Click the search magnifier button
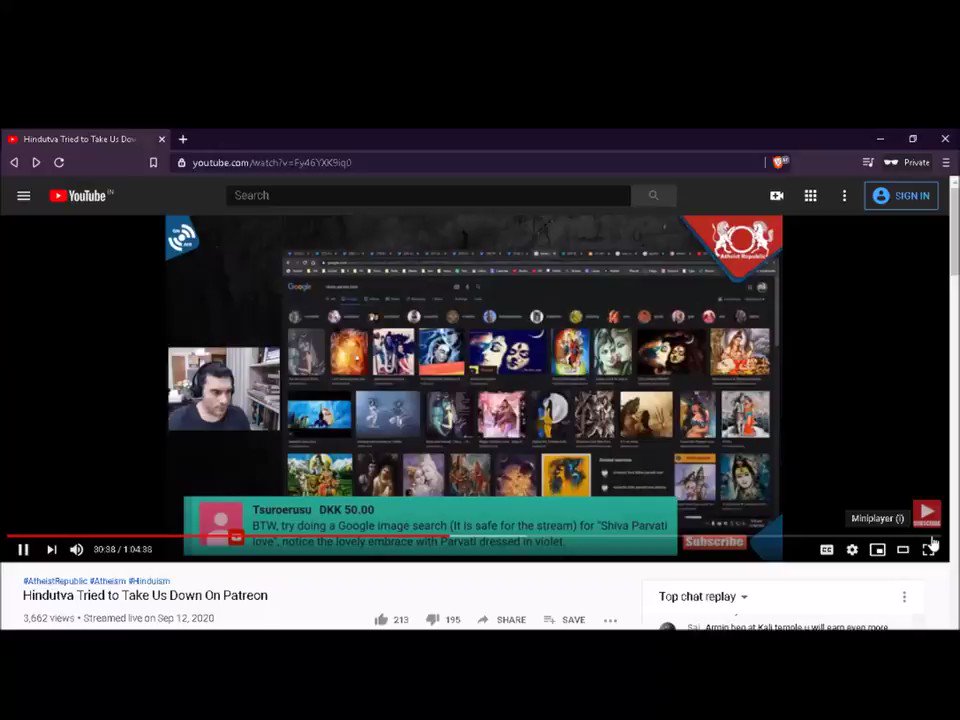This screenshot has height=720, width=960. coord(653,195)
